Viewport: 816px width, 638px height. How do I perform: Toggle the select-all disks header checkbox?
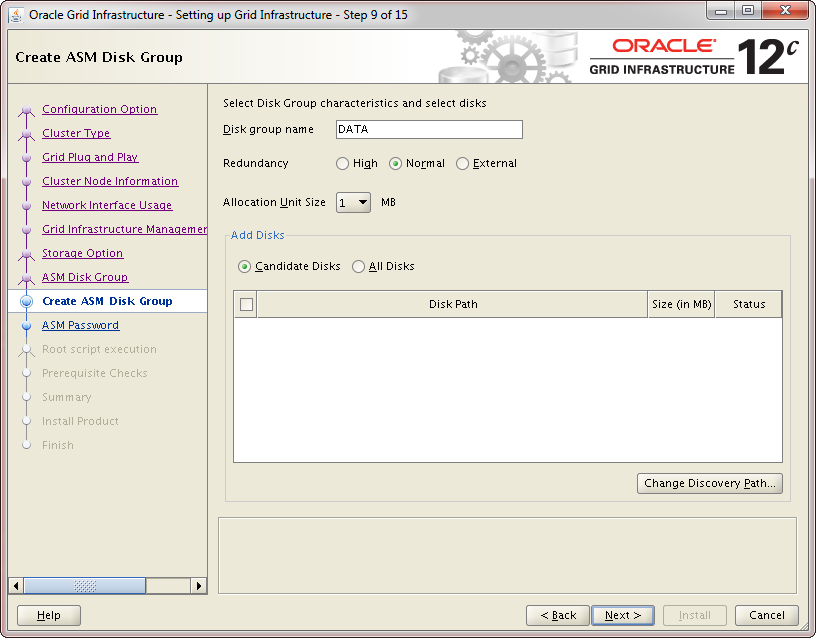(246, 305)
